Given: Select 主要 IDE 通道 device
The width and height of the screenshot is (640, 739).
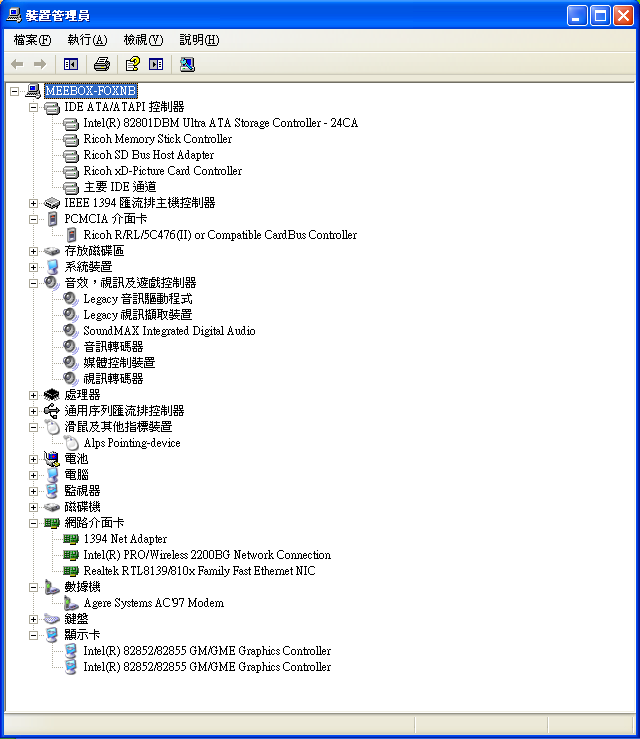Looking at the screenshot, I should coord(120,187).
